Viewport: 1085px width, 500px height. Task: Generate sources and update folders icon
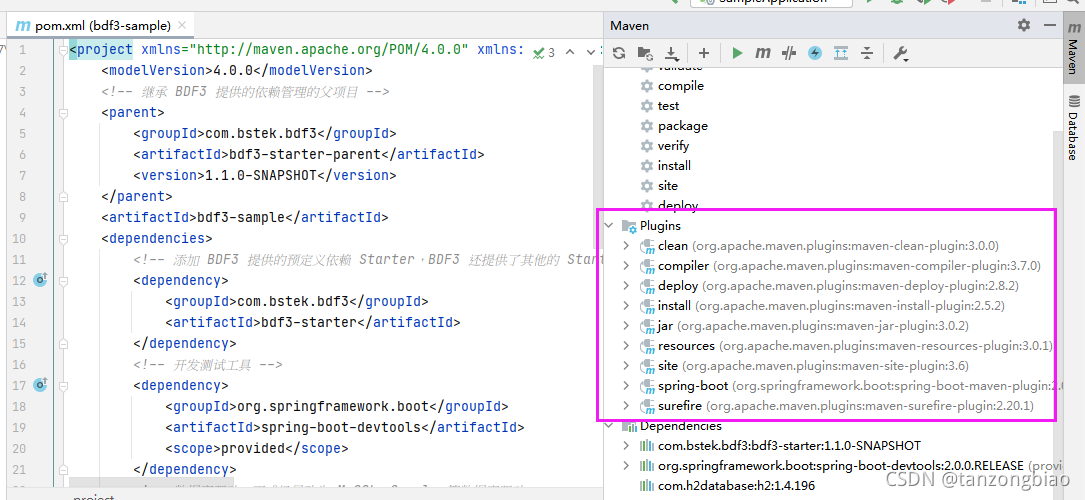pos(645,53)
